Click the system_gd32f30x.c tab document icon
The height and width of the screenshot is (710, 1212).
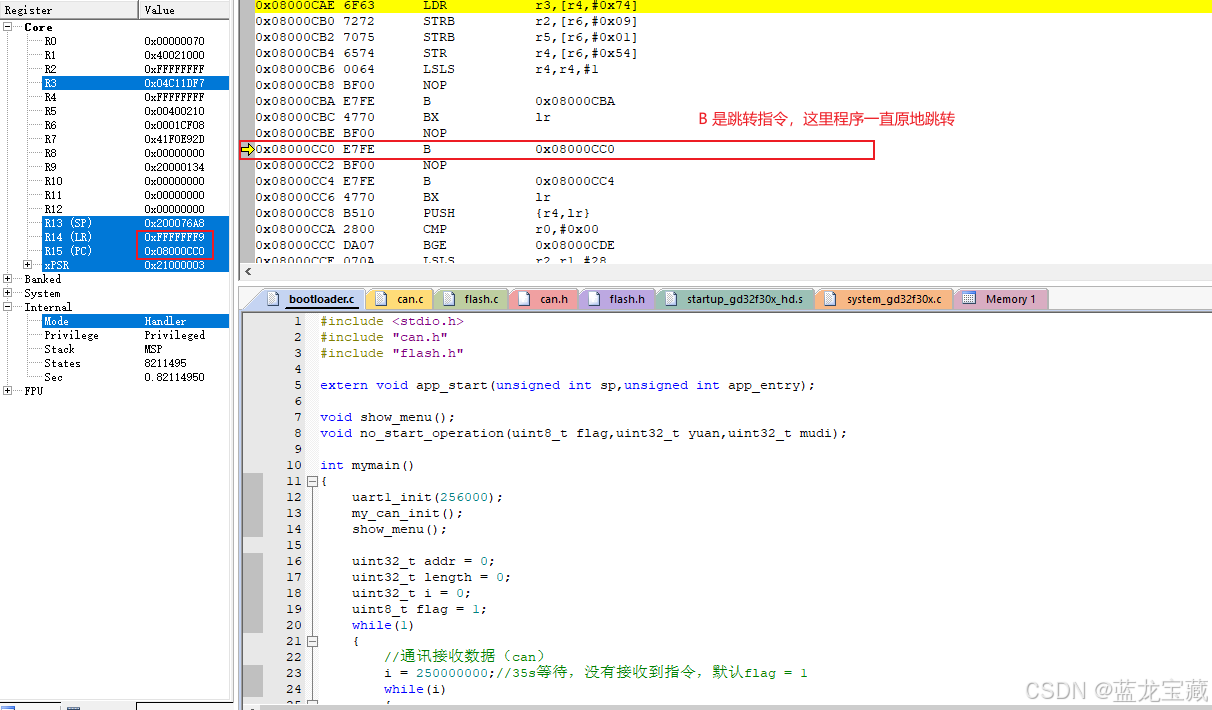830,298
